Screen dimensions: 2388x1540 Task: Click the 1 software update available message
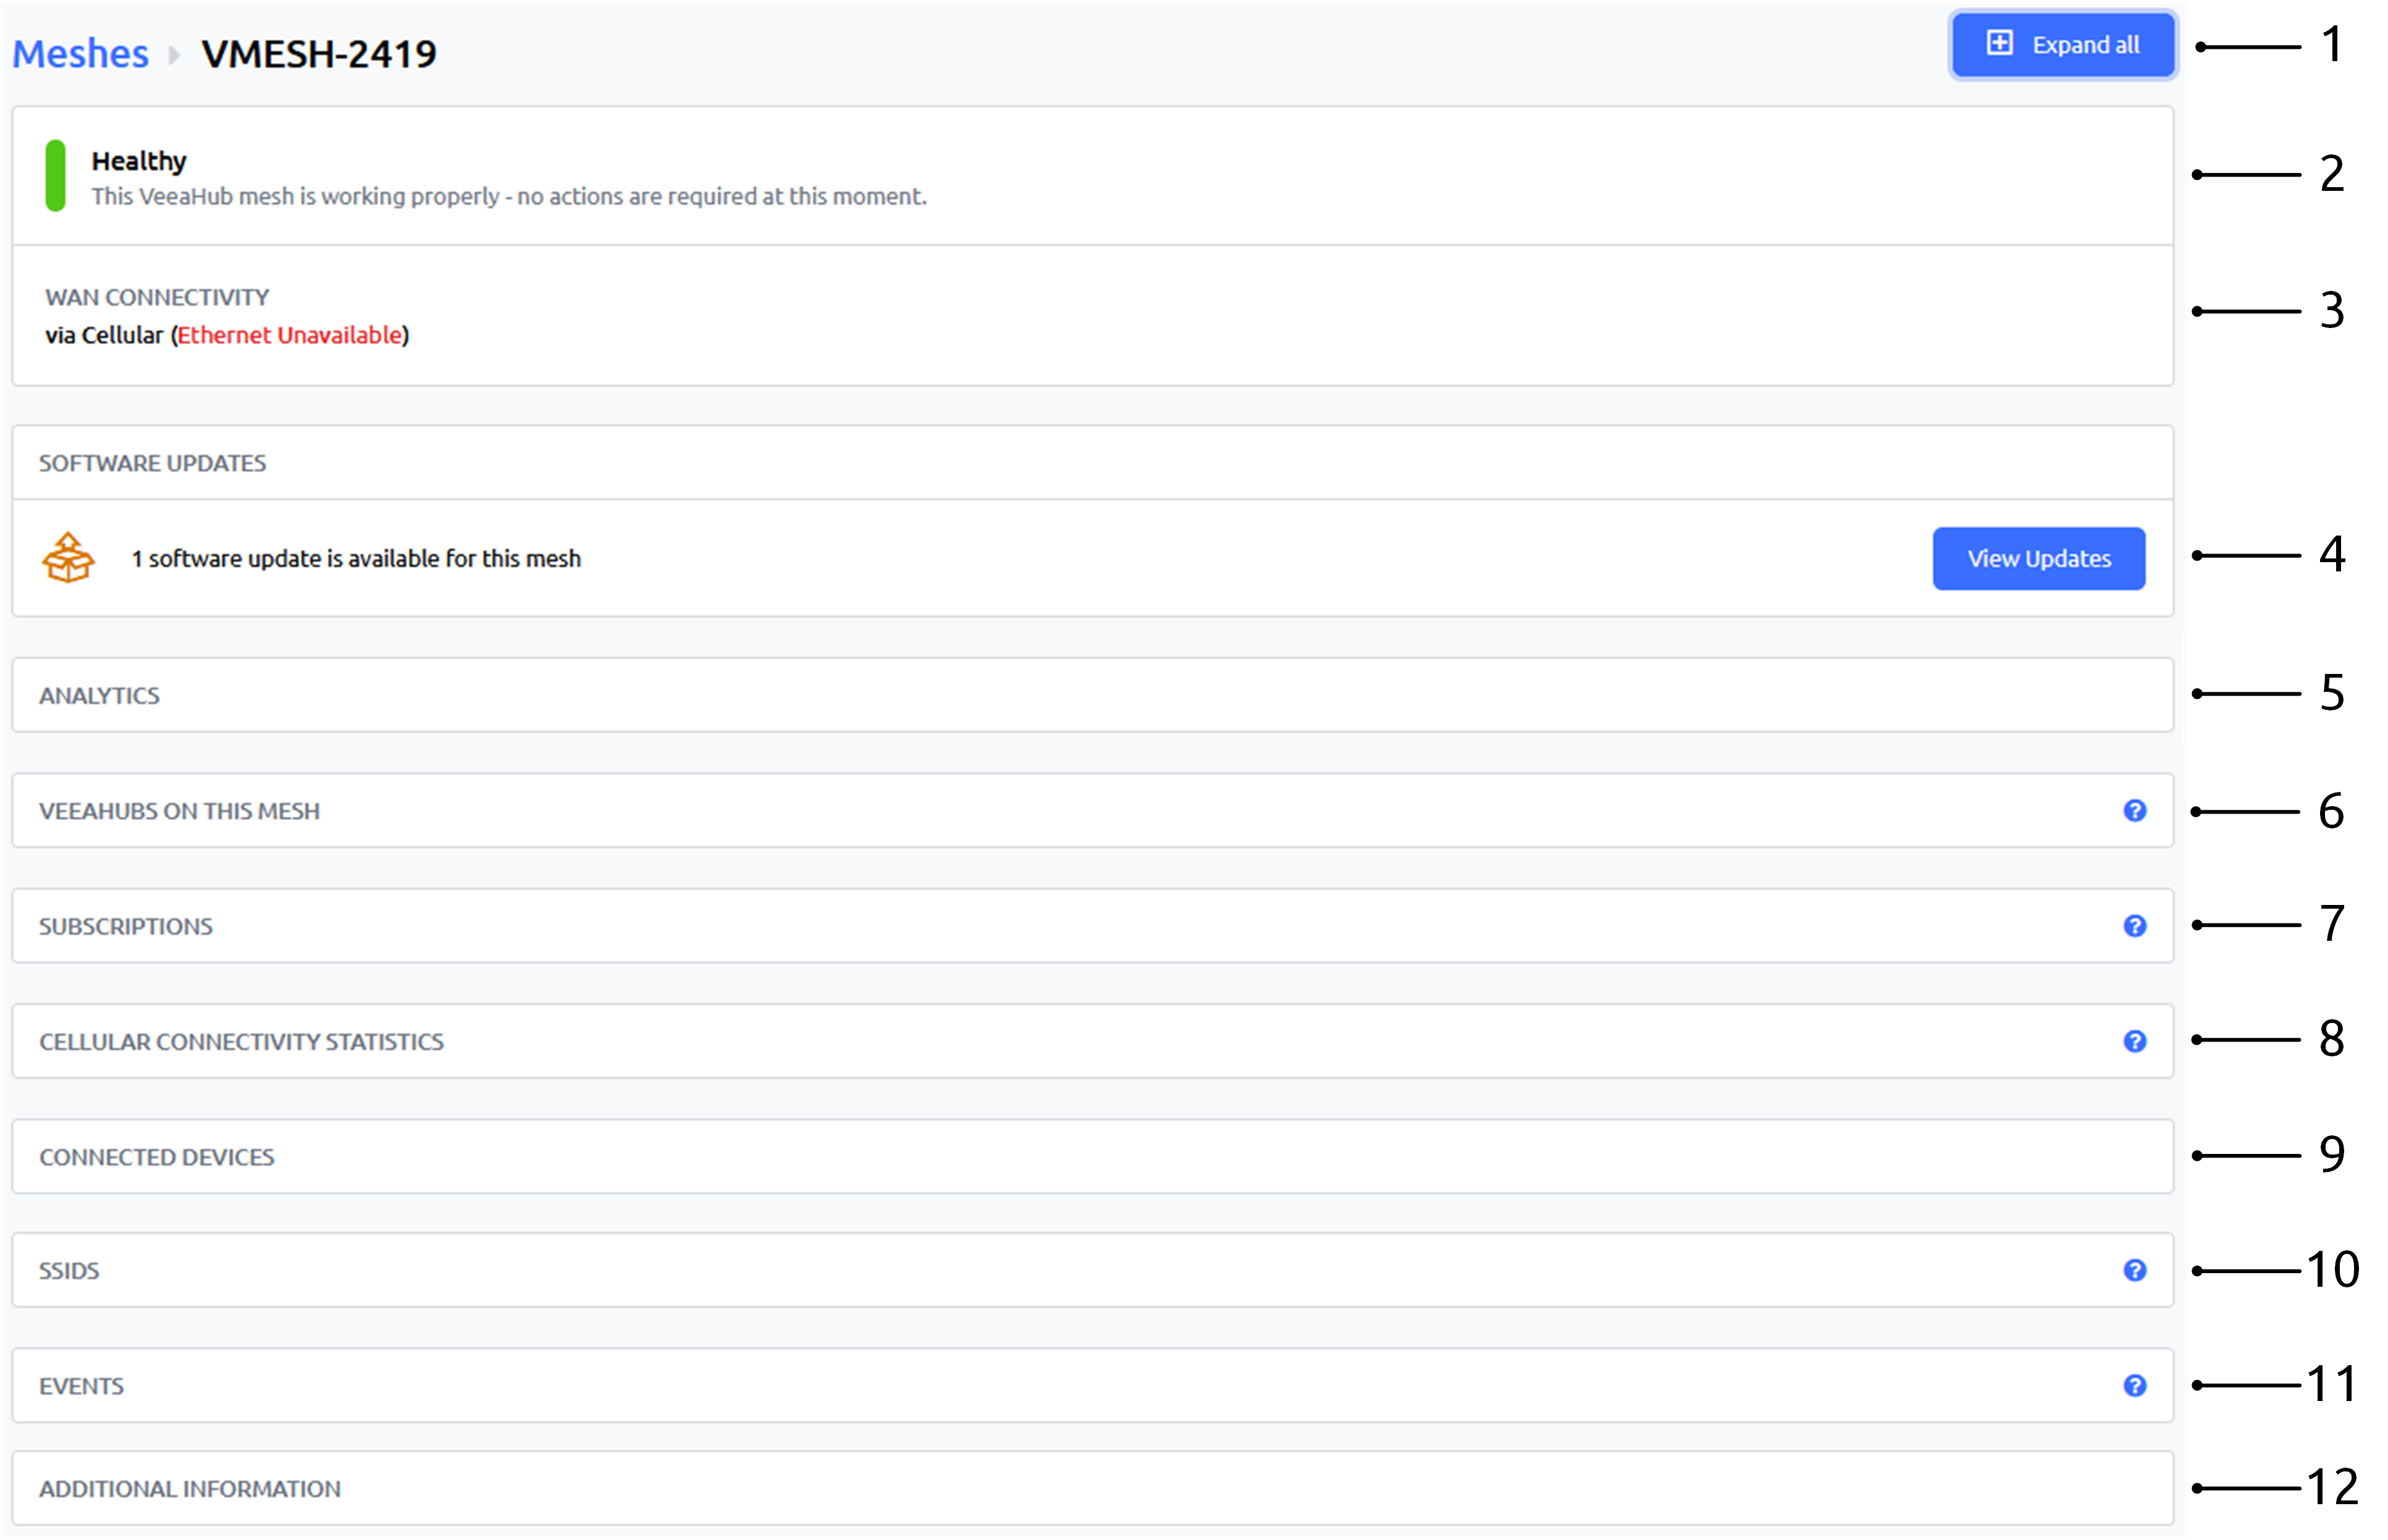[x=356, y=558]
